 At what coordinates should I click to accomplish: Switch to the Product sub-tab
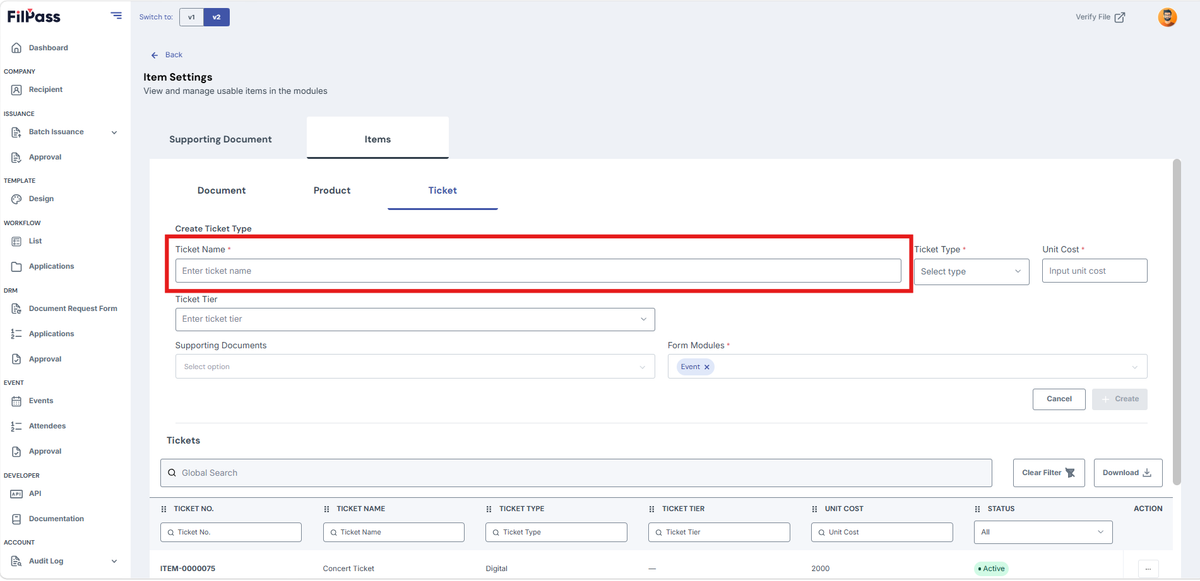pyautogui.click(x=332, y=190)
